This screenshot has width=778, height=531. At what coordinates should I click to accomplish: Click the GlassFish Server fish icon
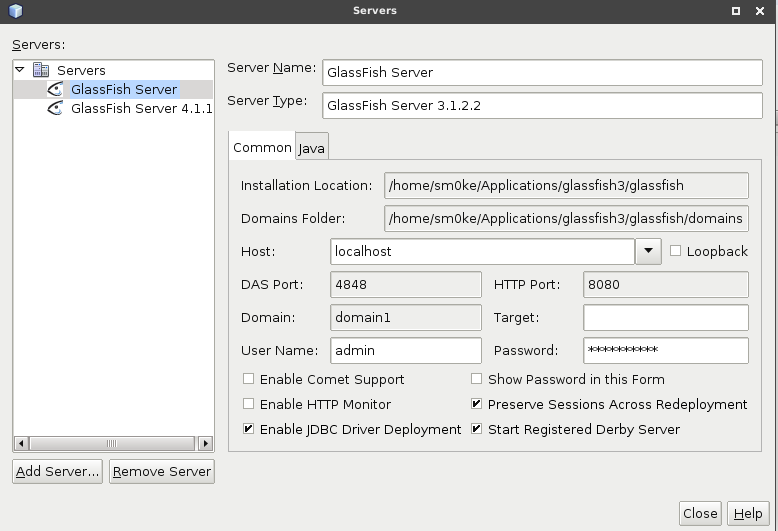click(x=55, y=89)
